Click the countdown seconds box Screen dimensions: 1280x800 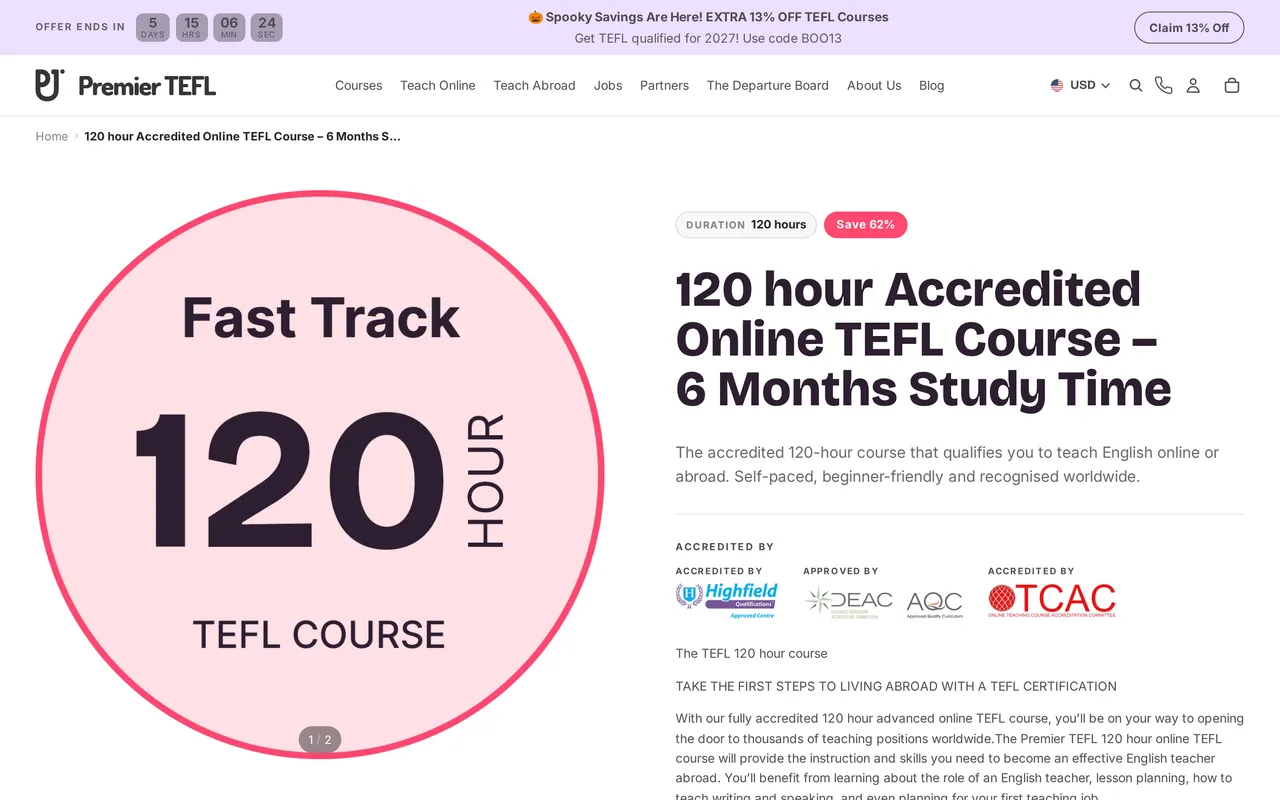click(x=266, y=28)
